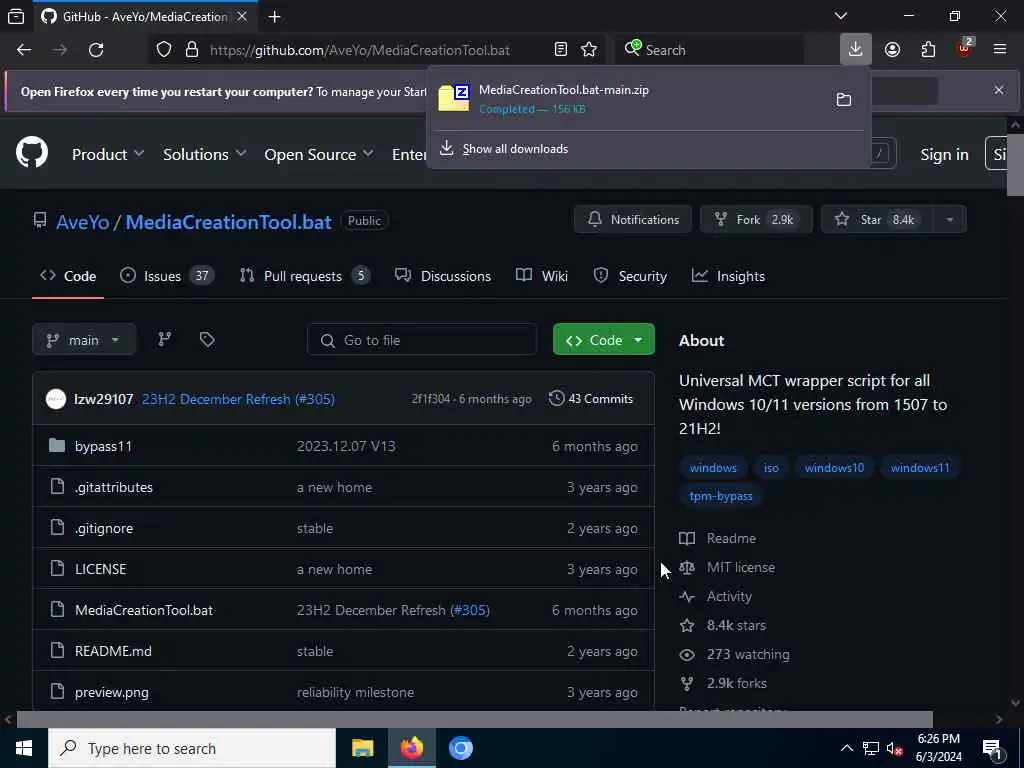Open the Discussions tab

point(443,276)
